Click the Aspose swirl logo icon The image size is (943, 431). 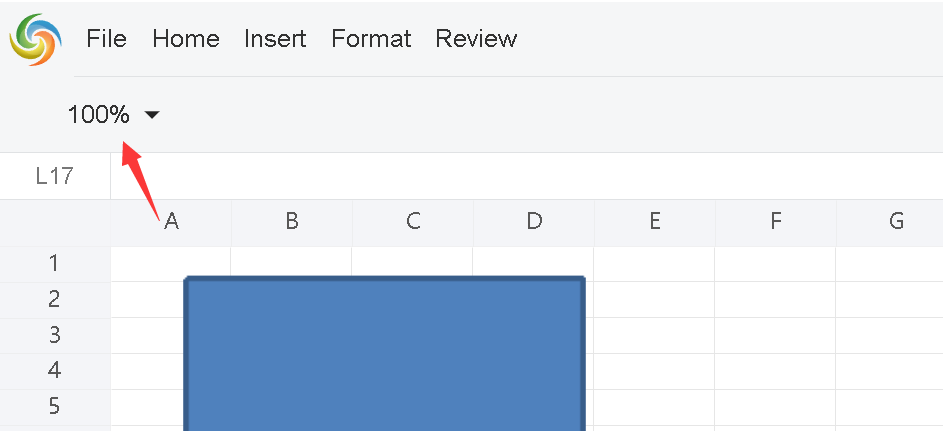click(35, 40)
